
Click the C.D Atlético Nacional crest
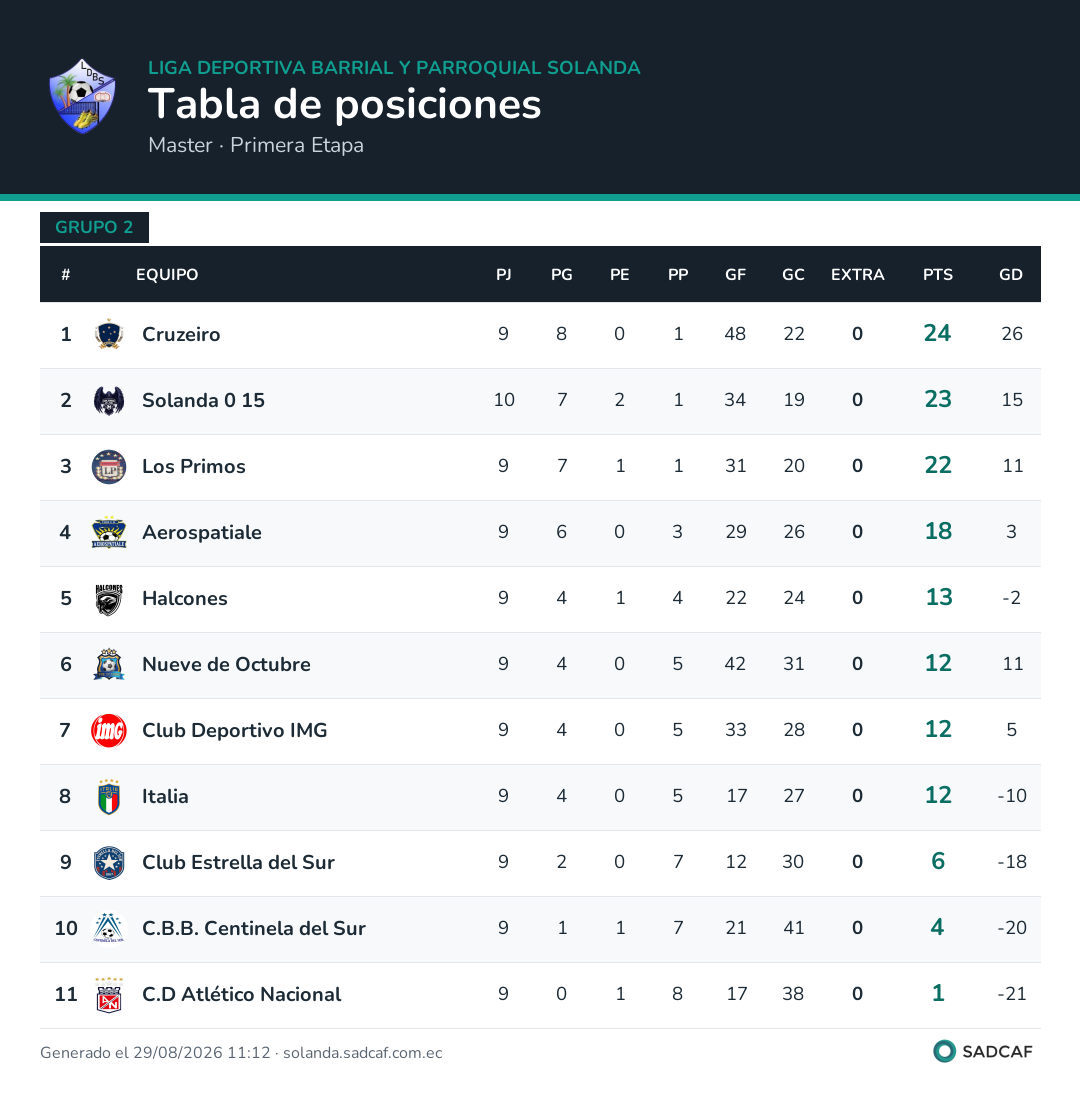point(109,994)
